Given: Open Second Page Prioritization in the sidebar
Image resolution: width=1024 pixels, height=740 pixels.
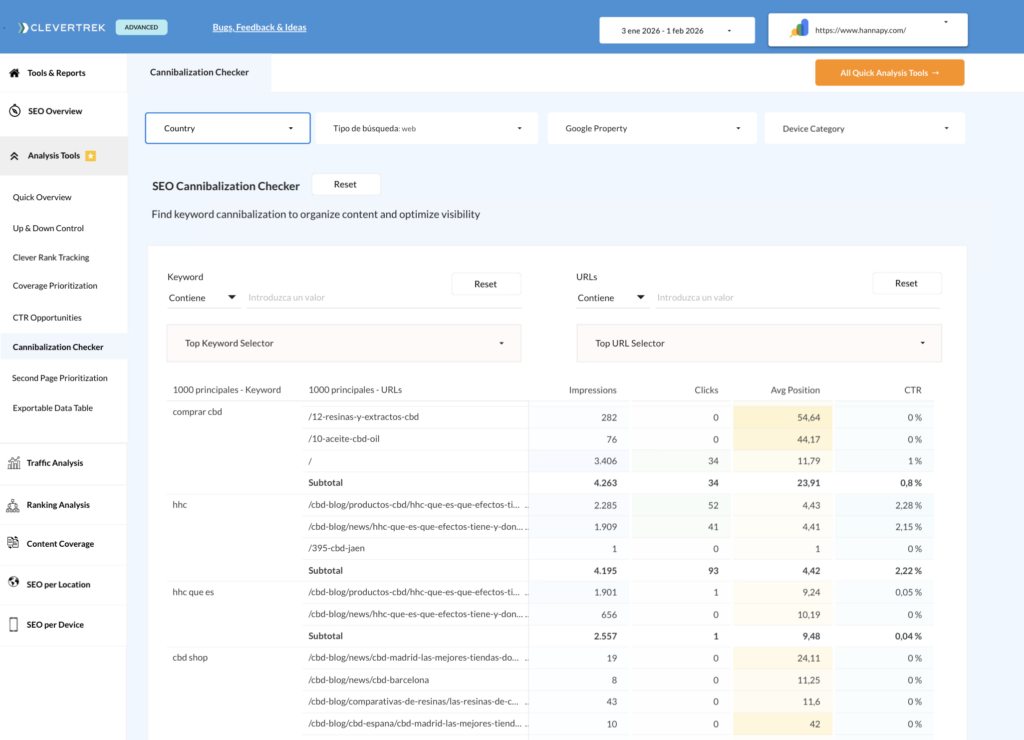Looking at the screenshot, I should (60, 378).
